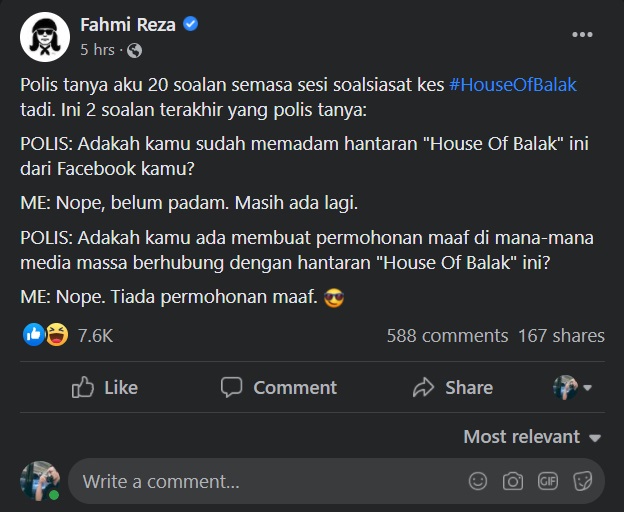The height and width of the screenshot is (512, 624).
Task: Like this post
Action: click(105, 387)
